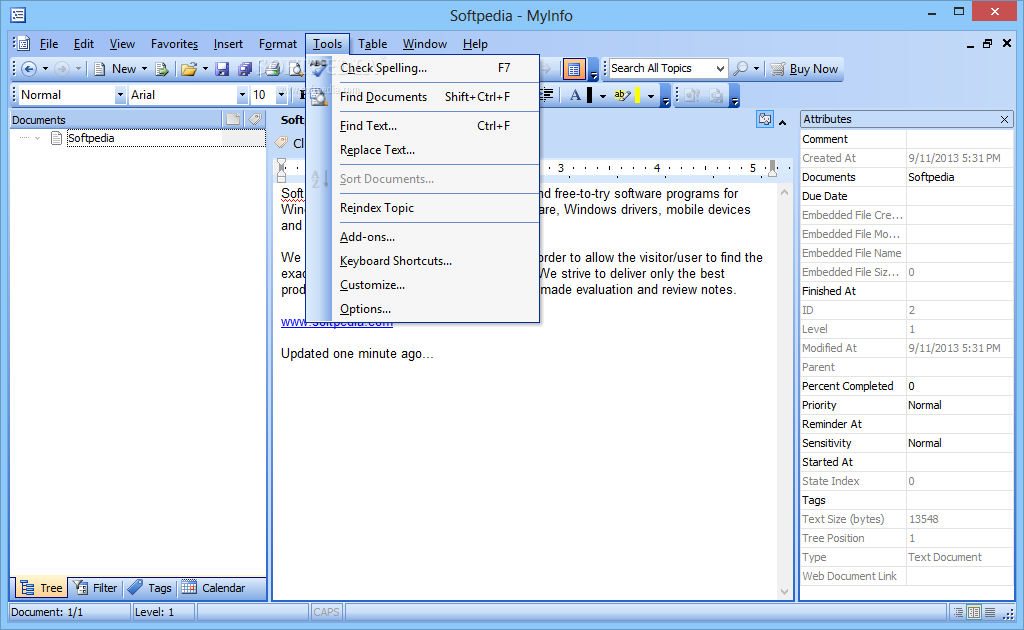Click the black font color swatch

point(590,95)
